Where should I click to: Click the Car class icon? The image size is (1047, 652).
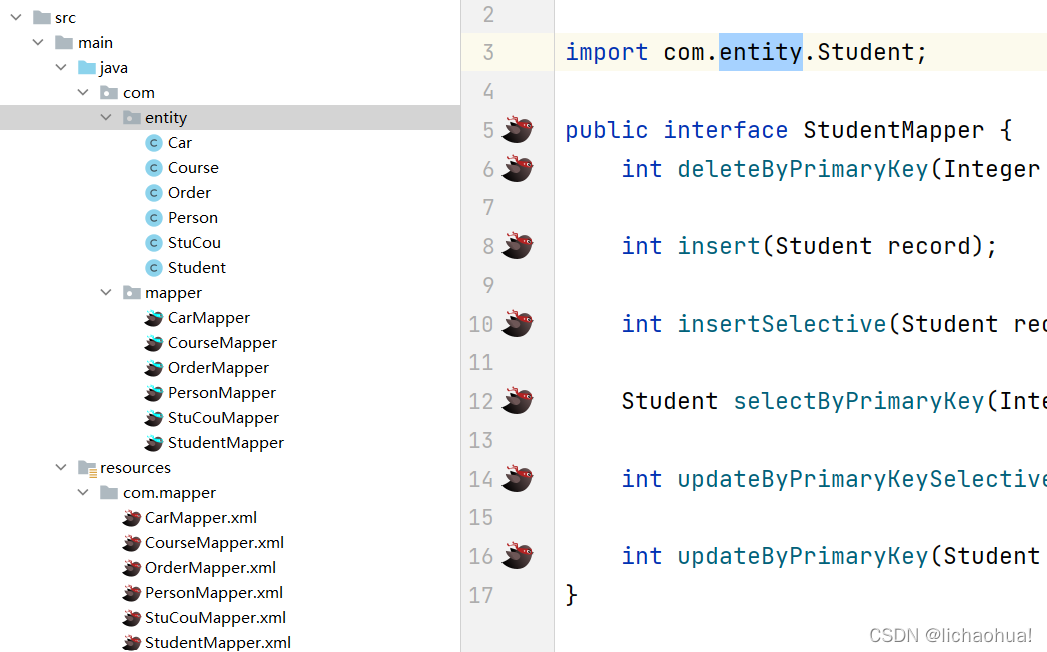(x=154, y=142)
